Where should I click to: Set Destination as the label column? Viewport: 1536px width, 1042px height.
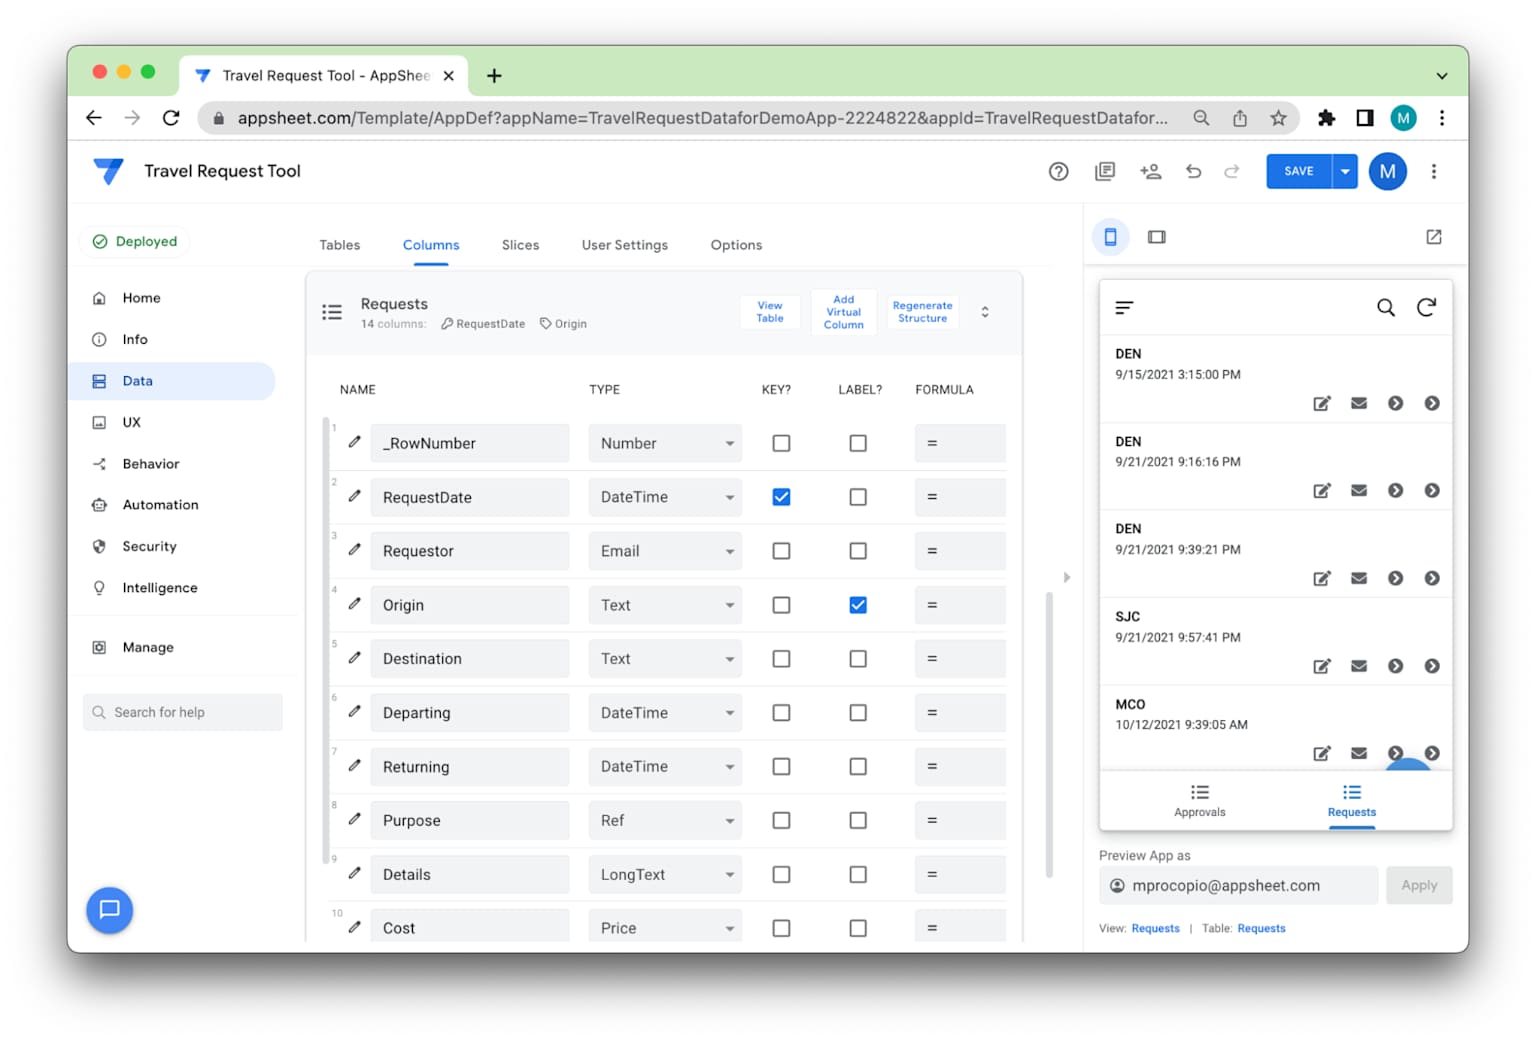[x=858, y=658]
